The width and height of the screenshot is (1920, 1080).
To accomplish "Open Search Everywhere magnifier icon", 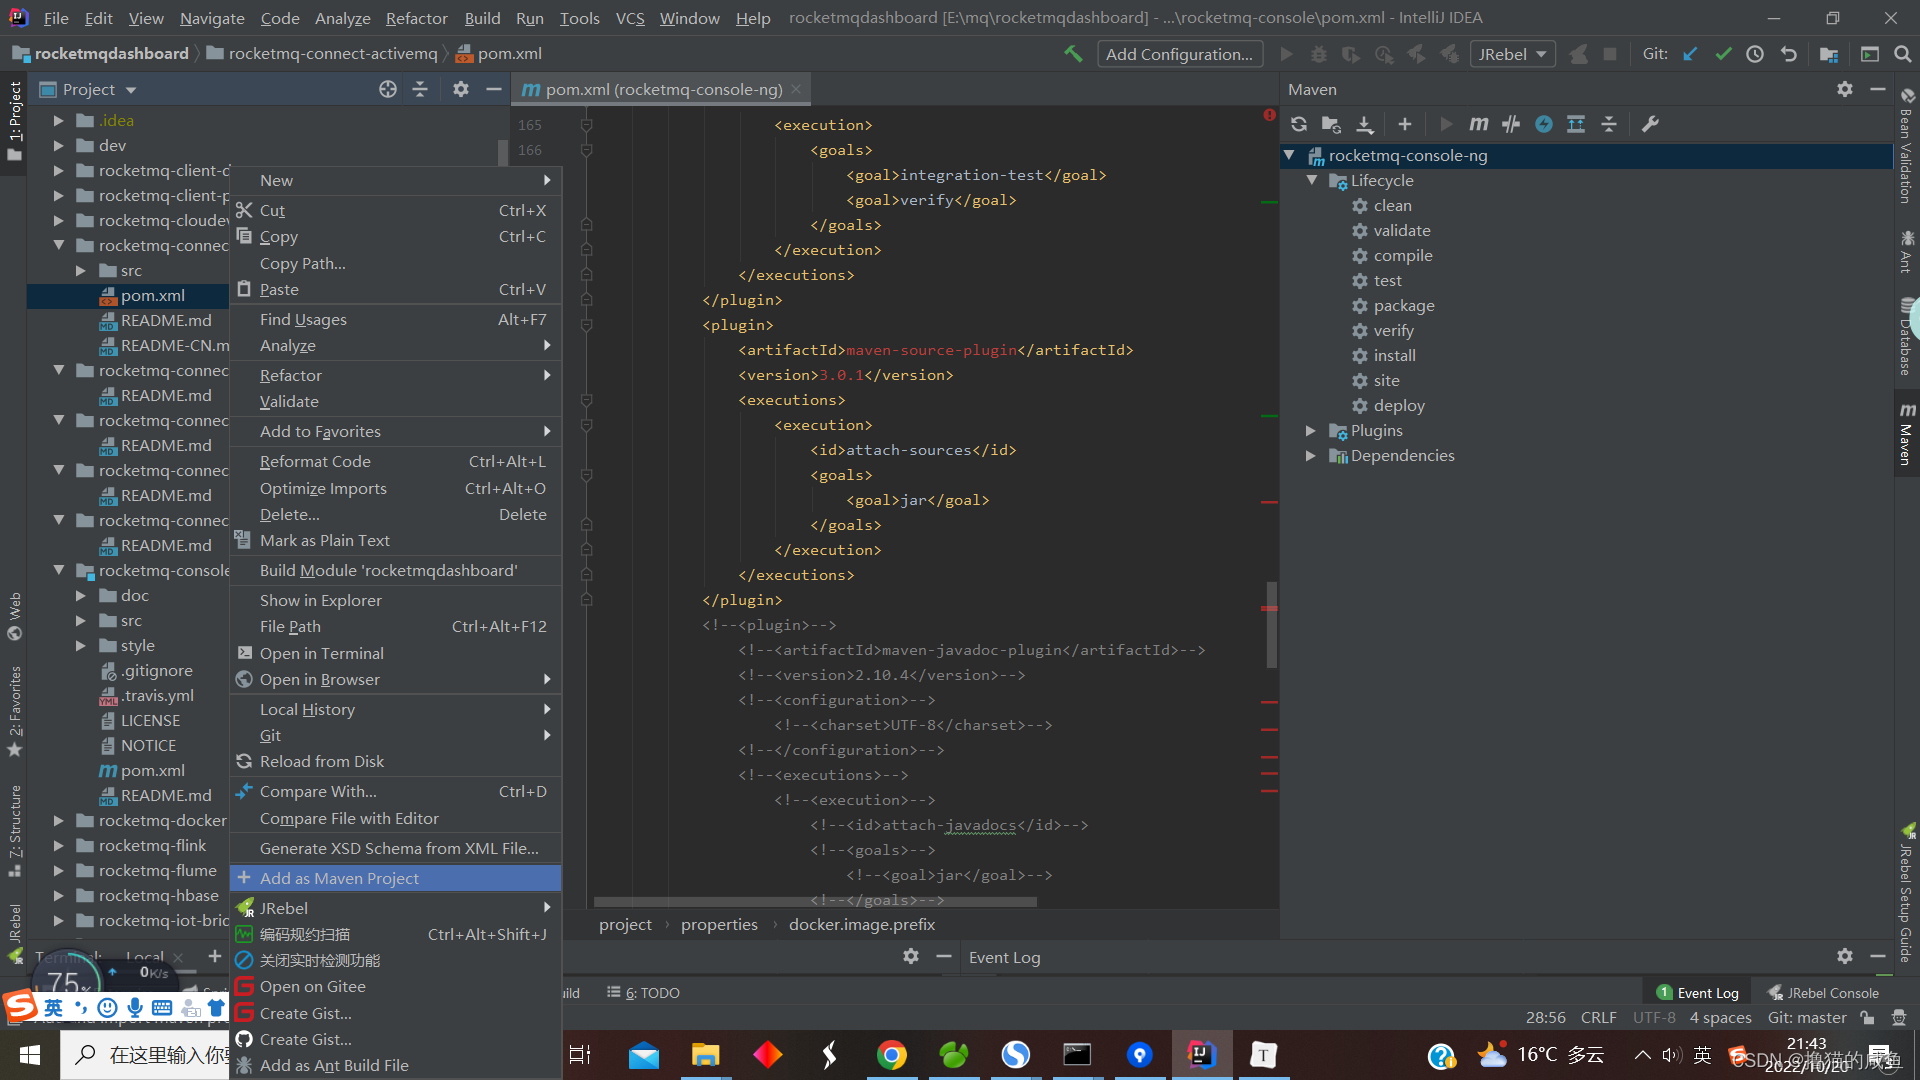I will tap(1902, 54).
